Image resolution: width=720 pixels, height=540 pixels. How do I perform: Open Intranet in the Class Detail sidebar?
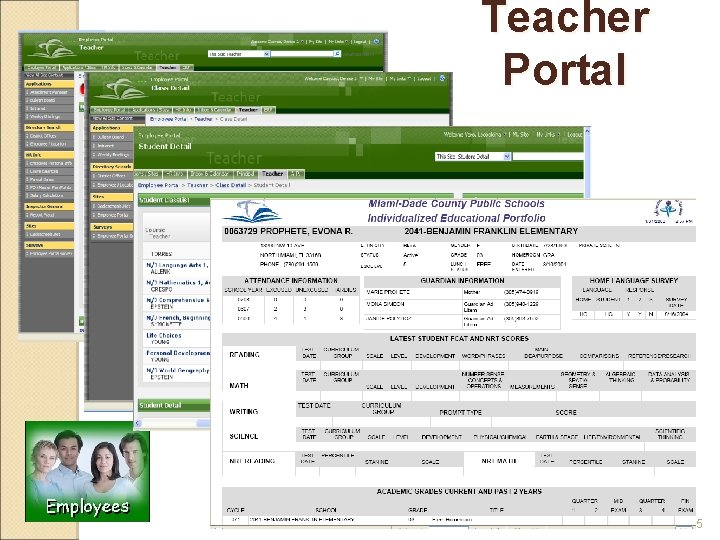click(x=112, y=146)
